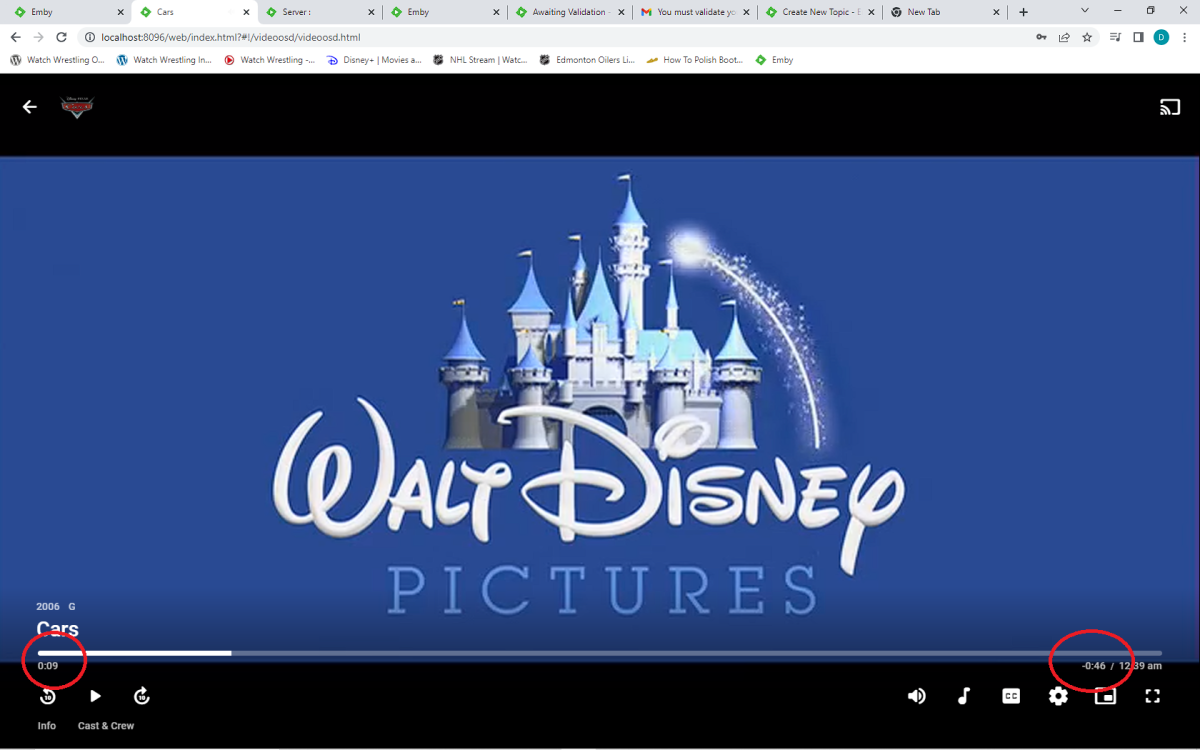Switch to the Create New Topic tab
1200x750 pixels.
[x=821, y=12]
